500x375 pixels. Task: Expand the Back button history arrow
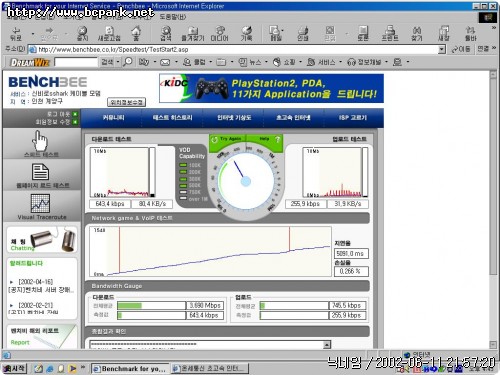[x=33, y=34]
